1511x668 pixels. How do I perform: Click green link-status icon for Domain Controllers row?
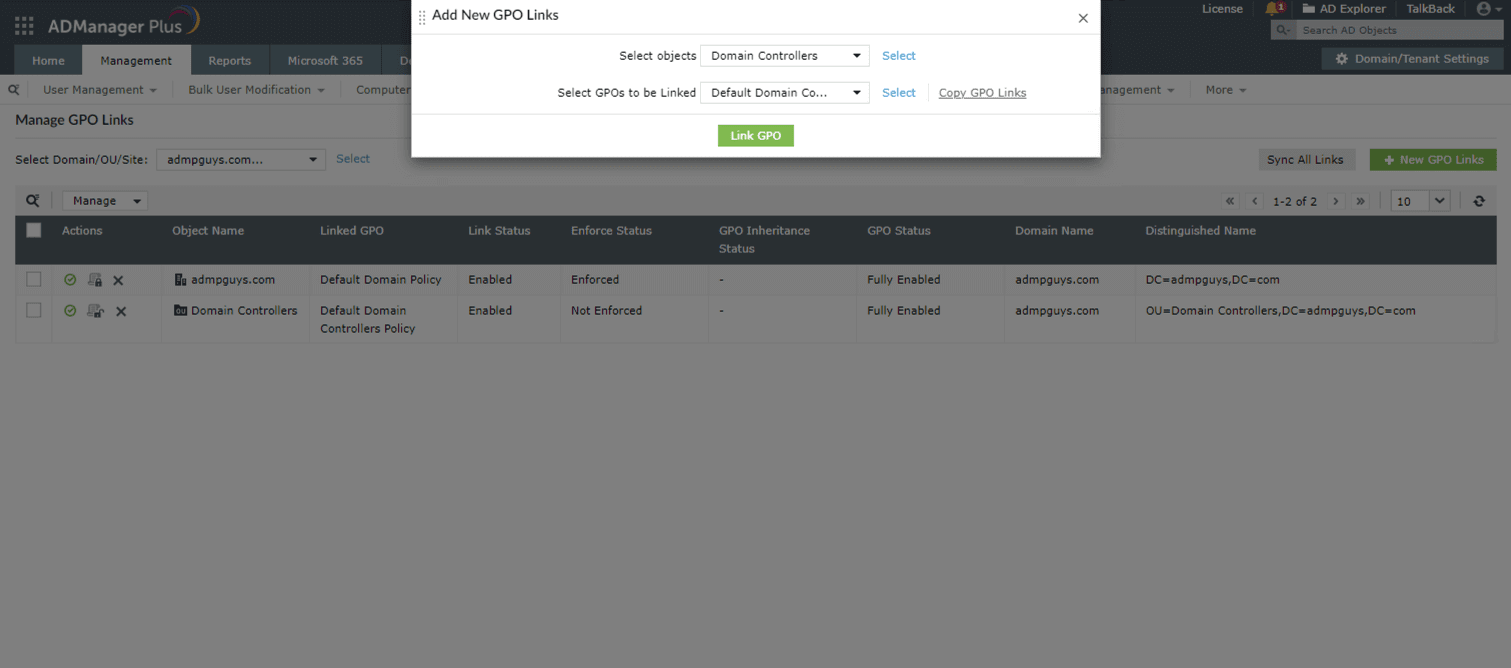(x=70, y=311)
